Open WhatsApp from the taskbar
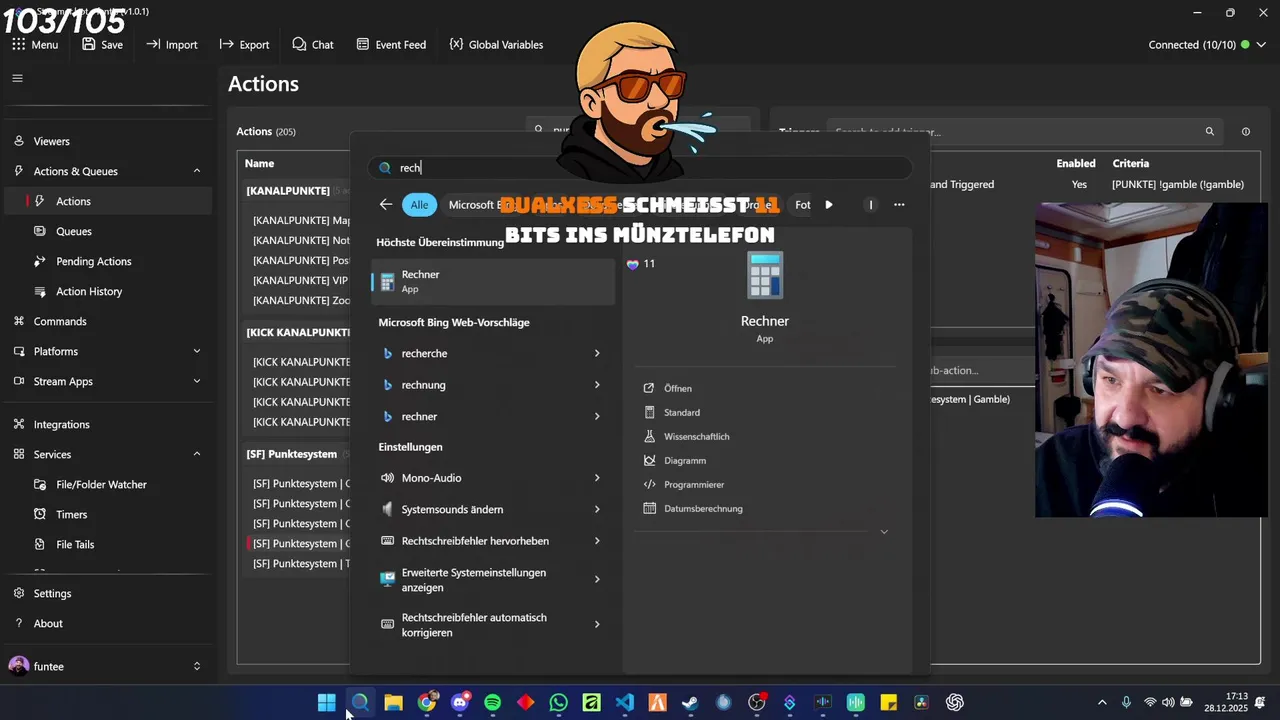Image resolution: width=1280 pixels, height=720 pixels. click(558, 703)
